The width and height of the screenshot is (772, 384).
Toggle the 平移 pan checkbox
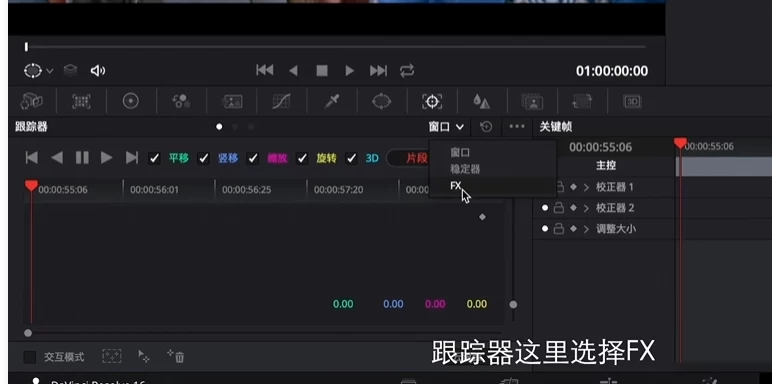pyautogui.click(x=154, y=158)
